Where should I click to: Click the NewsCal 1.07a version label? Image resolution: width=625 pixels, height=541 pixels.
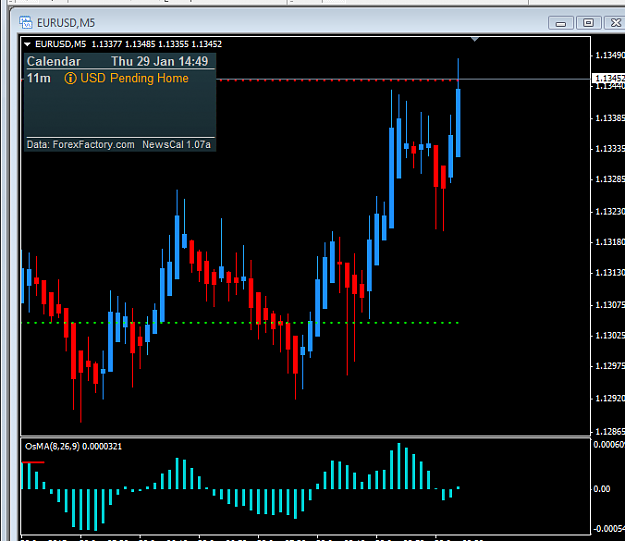(x=177, y=144)
